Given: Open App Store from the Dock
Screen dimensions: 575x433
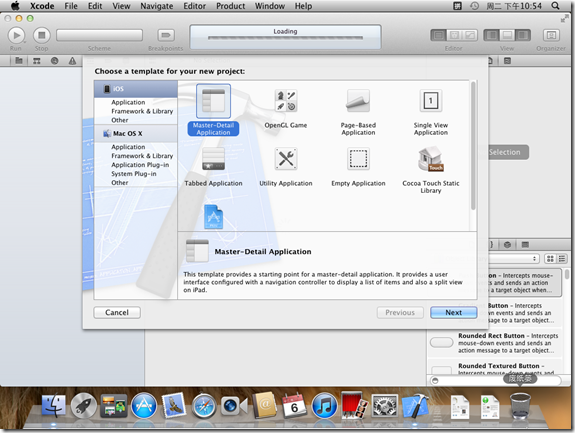Looking at the screenshot, I should tap(143, 406).
